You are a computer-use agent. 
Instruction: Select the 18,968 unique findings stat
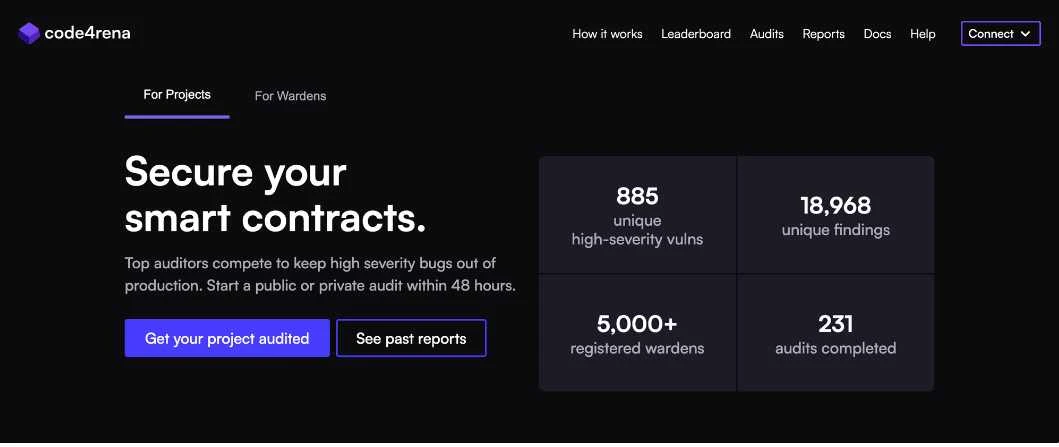pos(835,215)
